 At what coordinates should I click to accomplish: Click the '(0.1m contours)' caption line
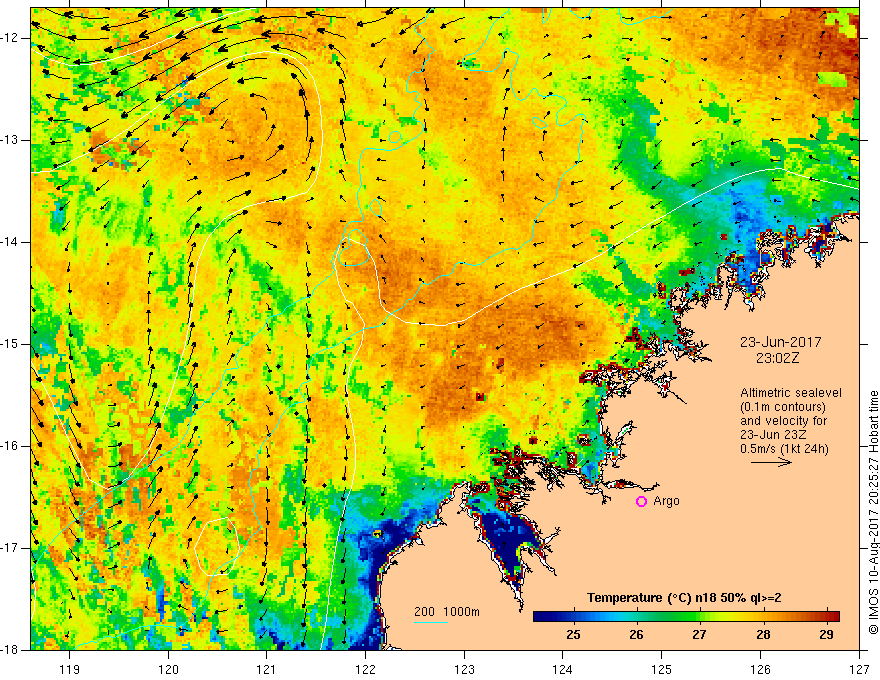pyautogui.click(x=783, y=407)
